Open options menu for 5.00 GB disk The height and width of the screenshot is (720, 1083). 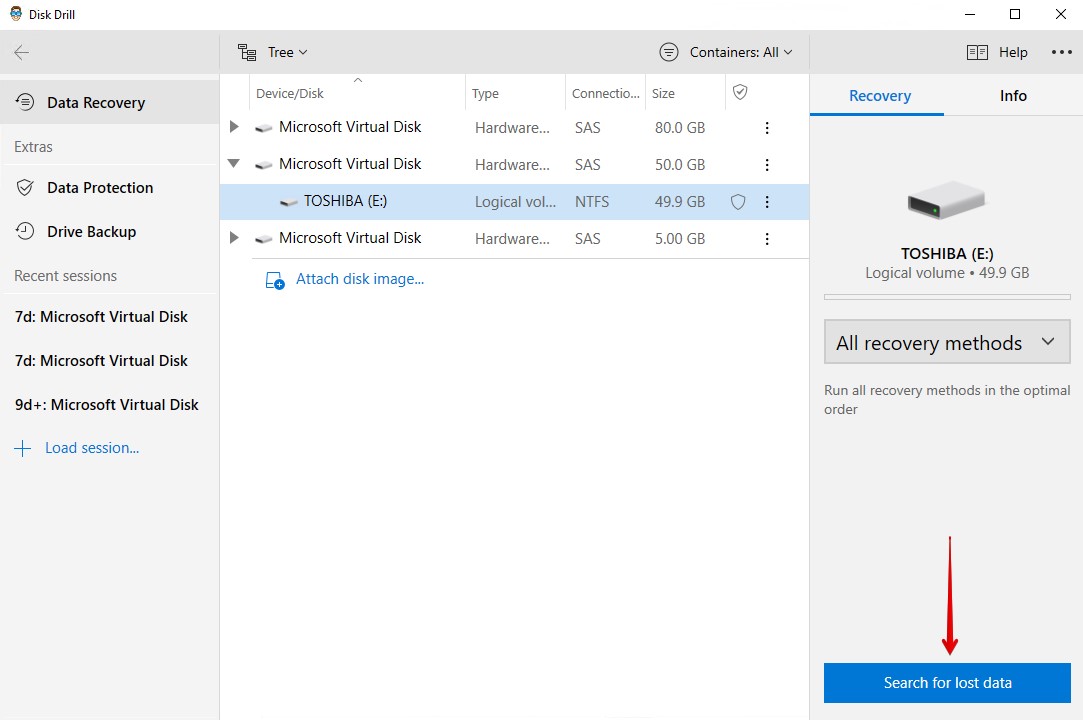tap(767, 238)
